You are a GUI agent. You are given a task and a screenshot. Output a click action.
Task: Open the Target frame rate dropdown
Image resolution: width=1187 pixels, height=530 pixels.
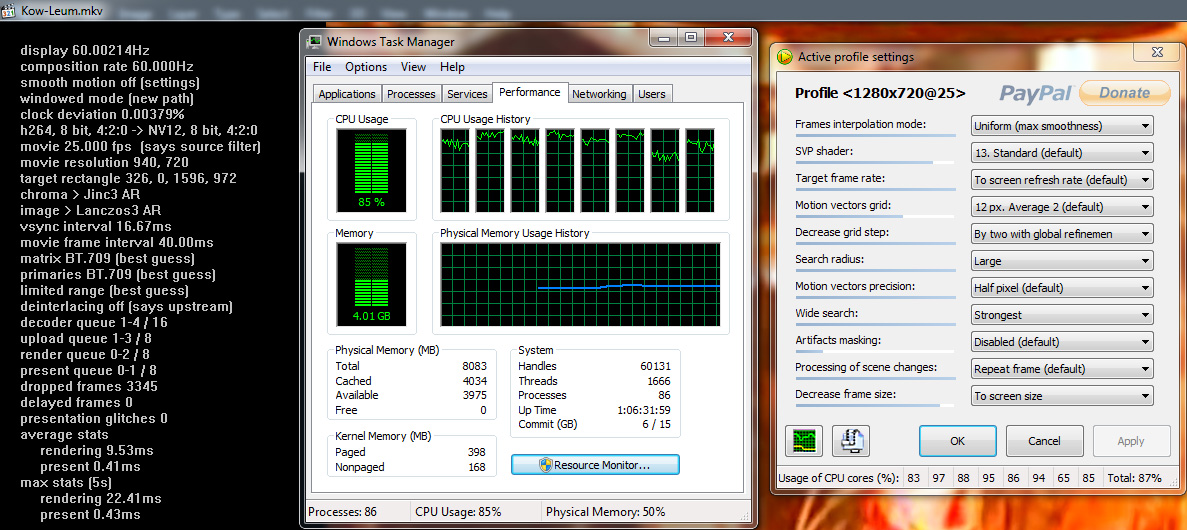[1062, 180]
